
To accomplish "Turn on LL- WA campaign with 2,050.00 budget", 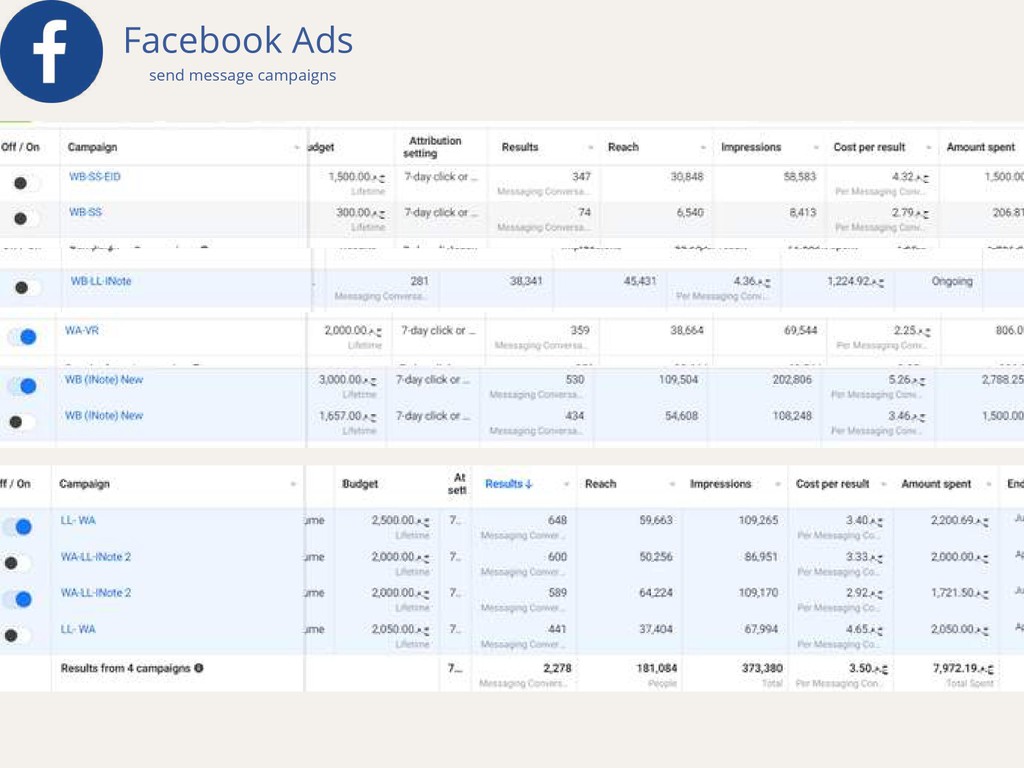I will click(15, 635).
